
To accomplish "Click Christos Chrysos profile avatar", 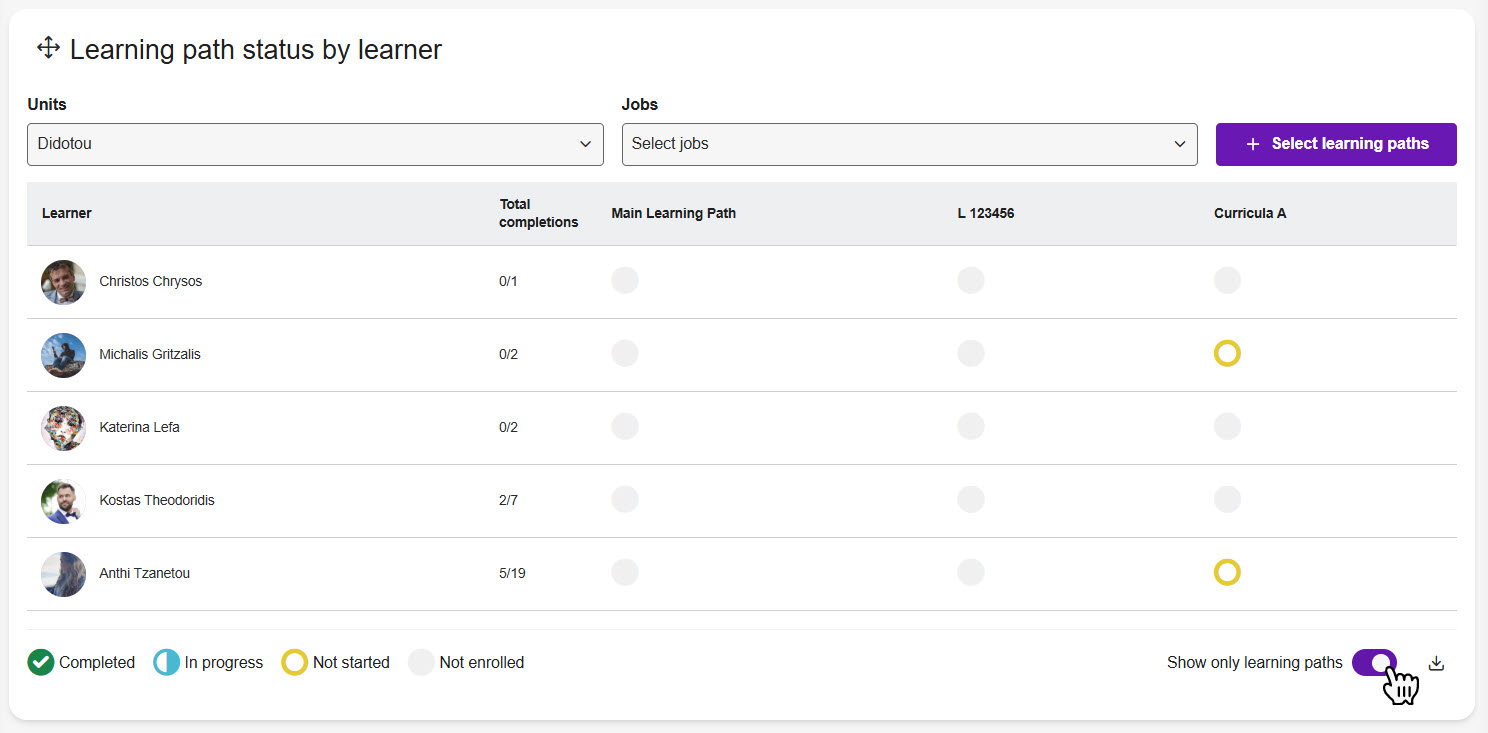I will point(63,282).
